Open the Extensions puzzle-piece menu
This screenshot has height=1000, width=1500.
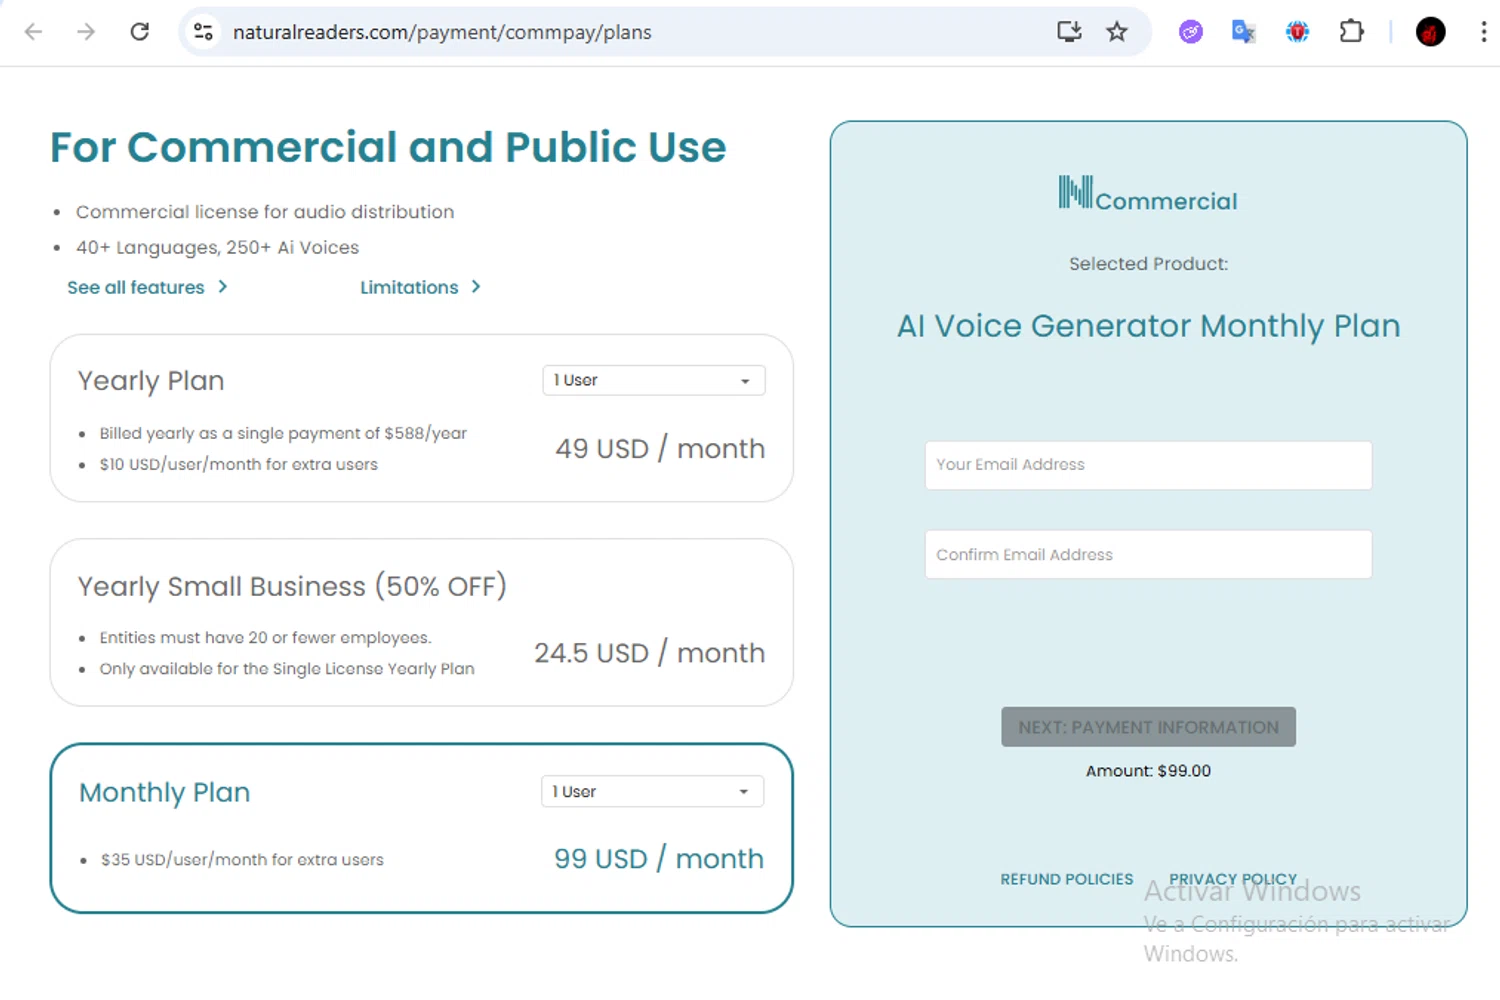click(x=1351, y=32)
